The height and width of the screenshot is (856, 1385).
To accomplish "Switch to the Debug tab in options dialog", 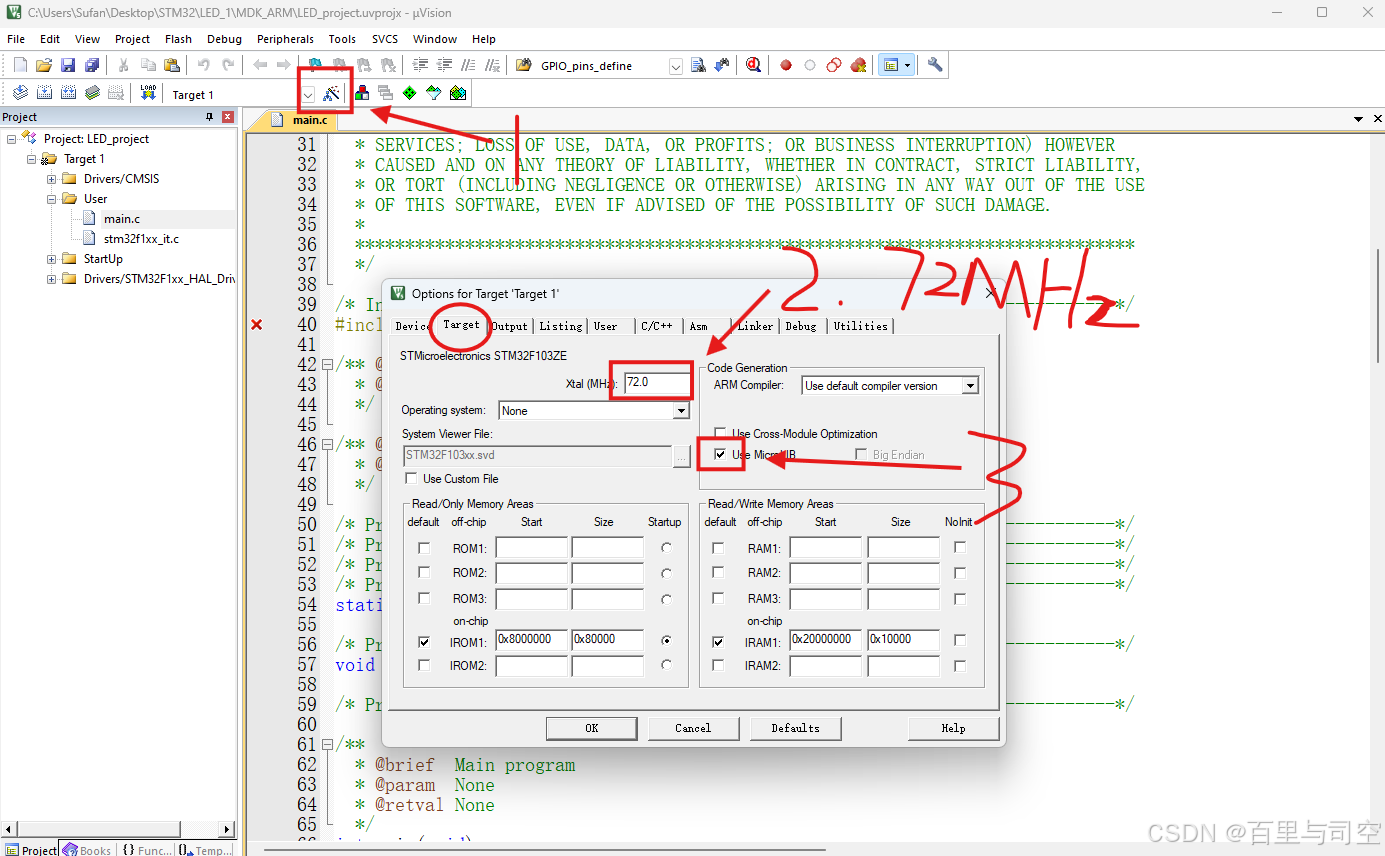I will (x=801, y=326).
